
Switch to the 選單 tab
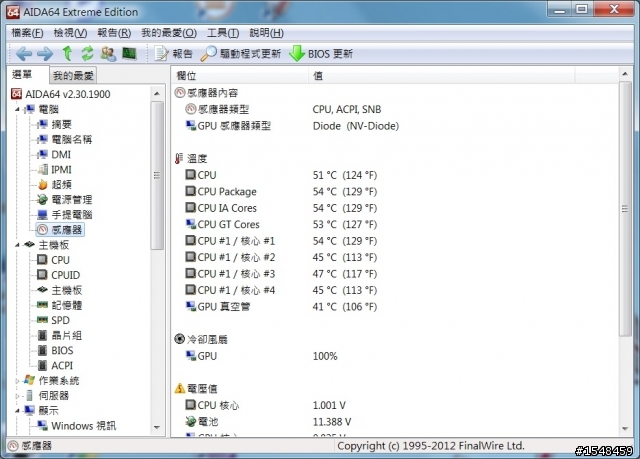pyautogui.click(x=22, y=75)
